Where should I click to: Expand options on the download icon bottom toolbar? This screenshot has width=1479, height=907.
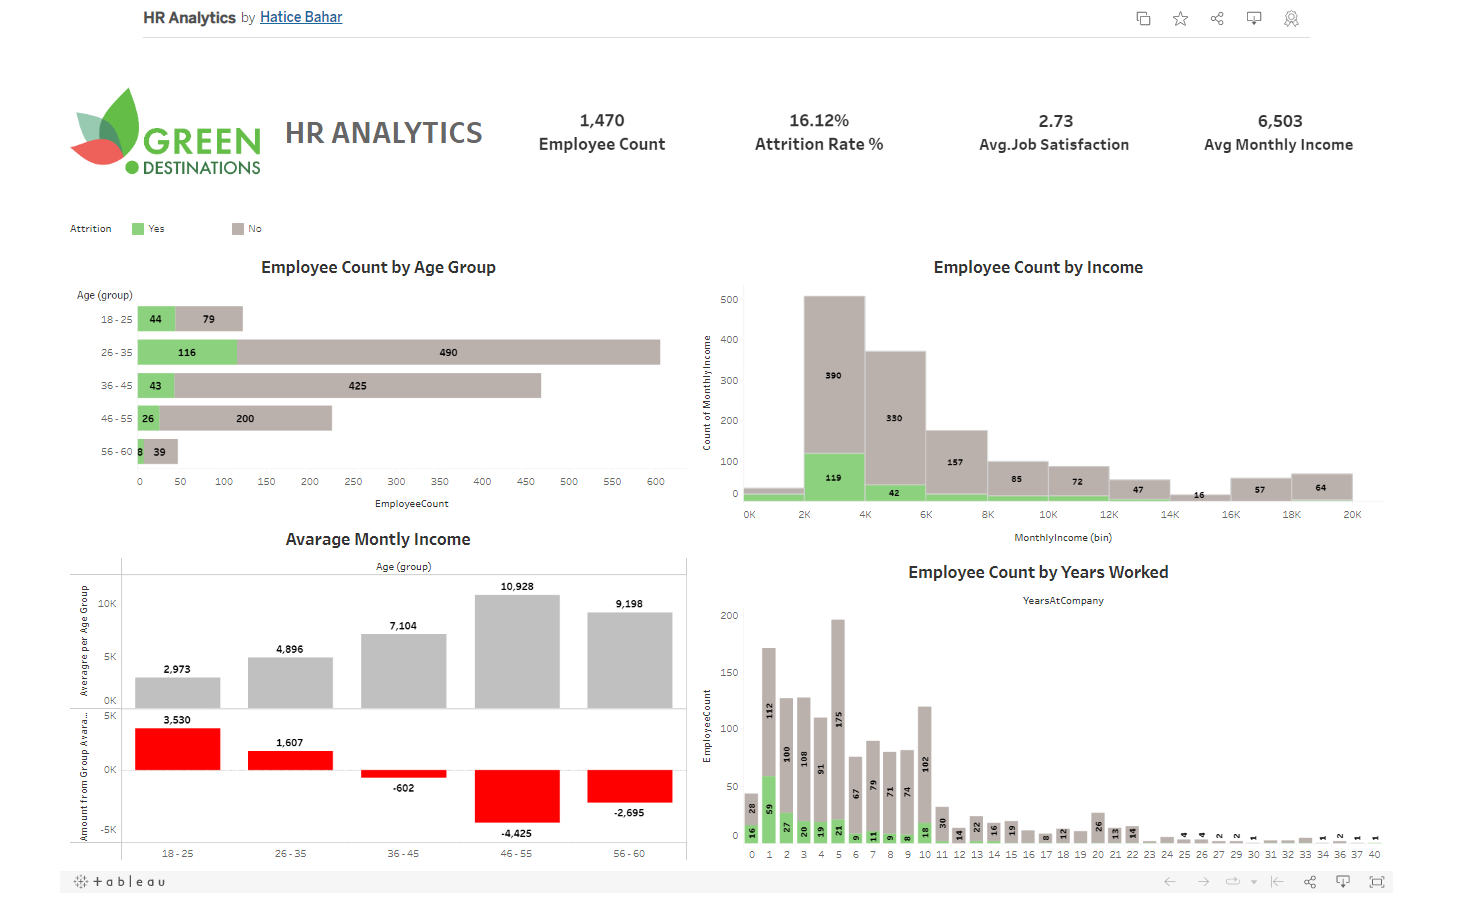tap(1343, 881)
